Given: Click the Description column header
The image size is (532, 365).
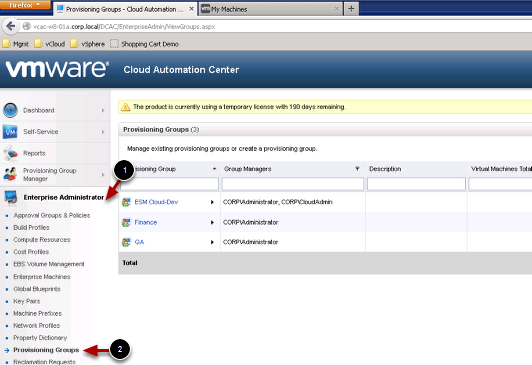Looking at the screenshot, I should (x=385, y=169).
